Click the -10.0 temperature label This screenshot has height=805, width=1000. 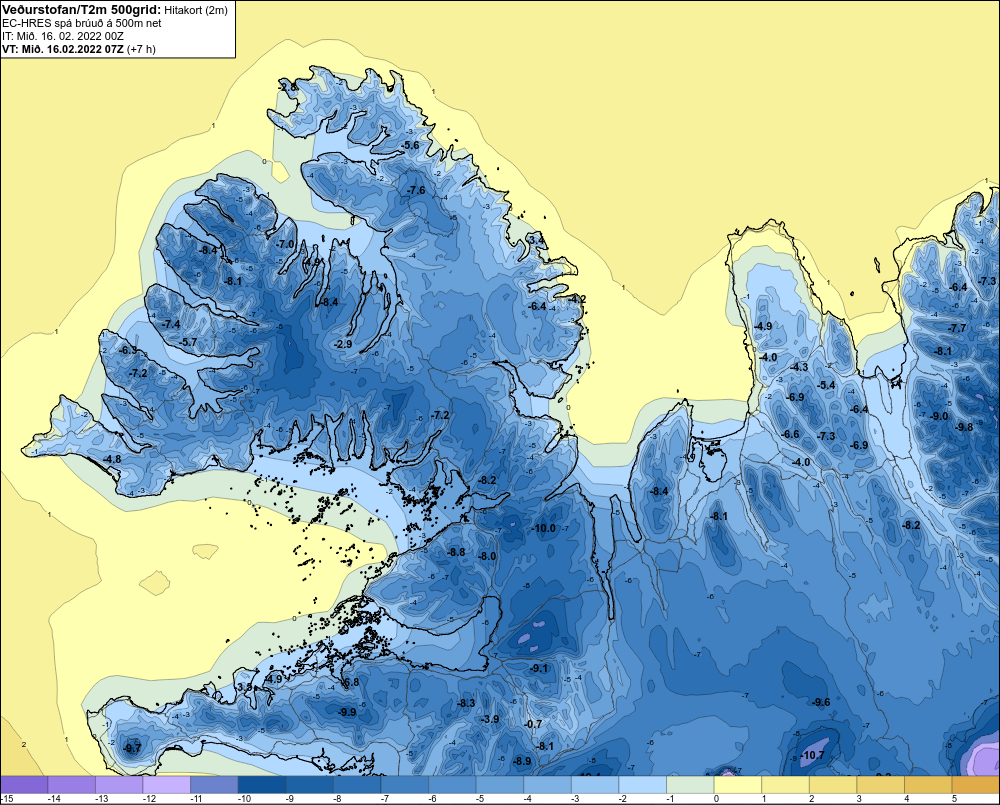coord(544,529)
